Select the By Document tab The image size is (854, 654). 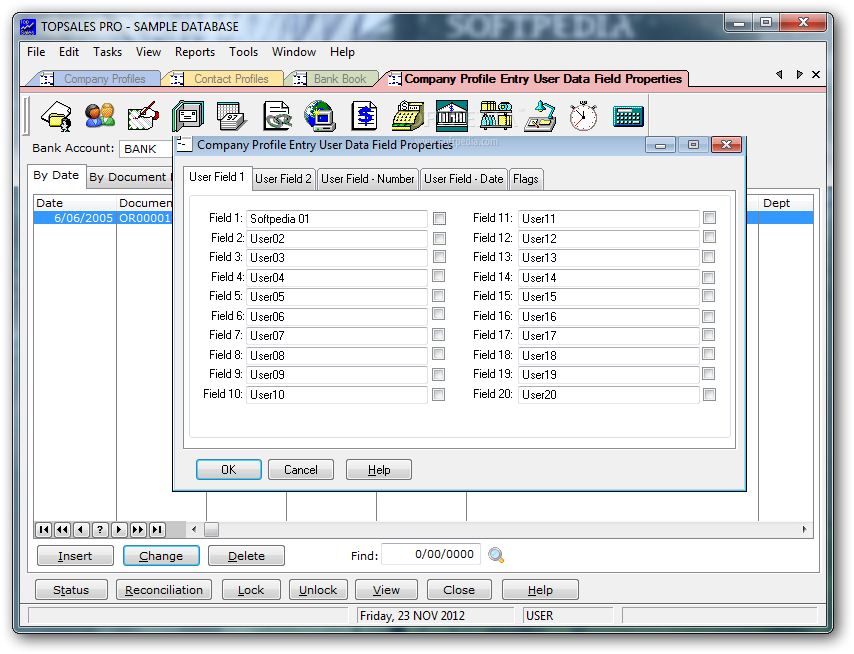(x=128, y=178)
